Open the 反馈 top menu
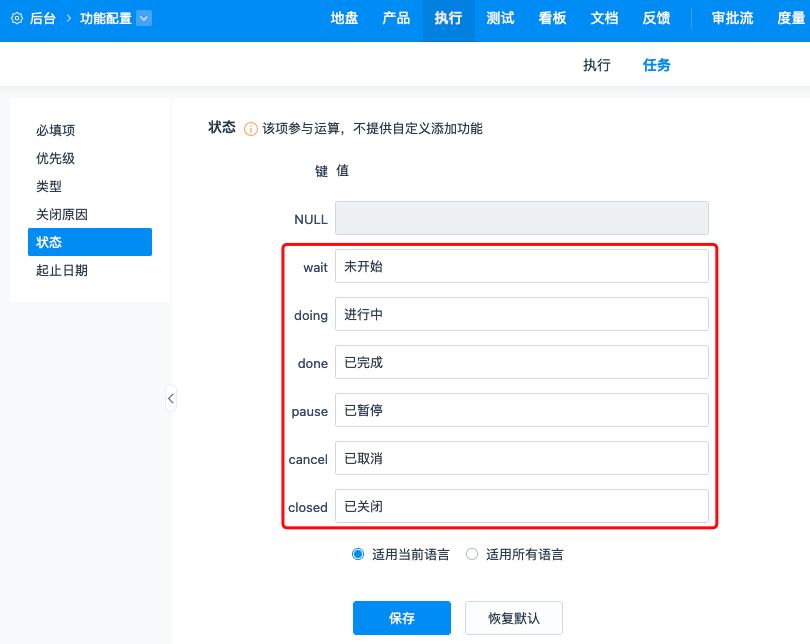 pos(657,19)
